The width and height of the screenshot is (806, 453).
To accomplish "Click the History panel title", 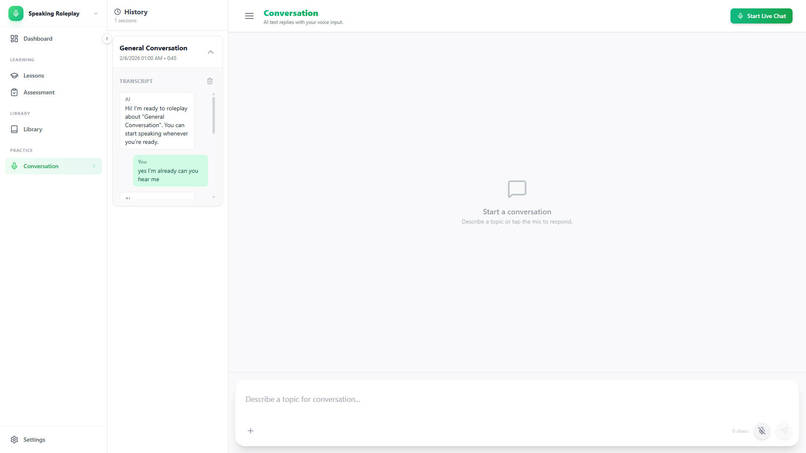I will click(x=136, y=11).
